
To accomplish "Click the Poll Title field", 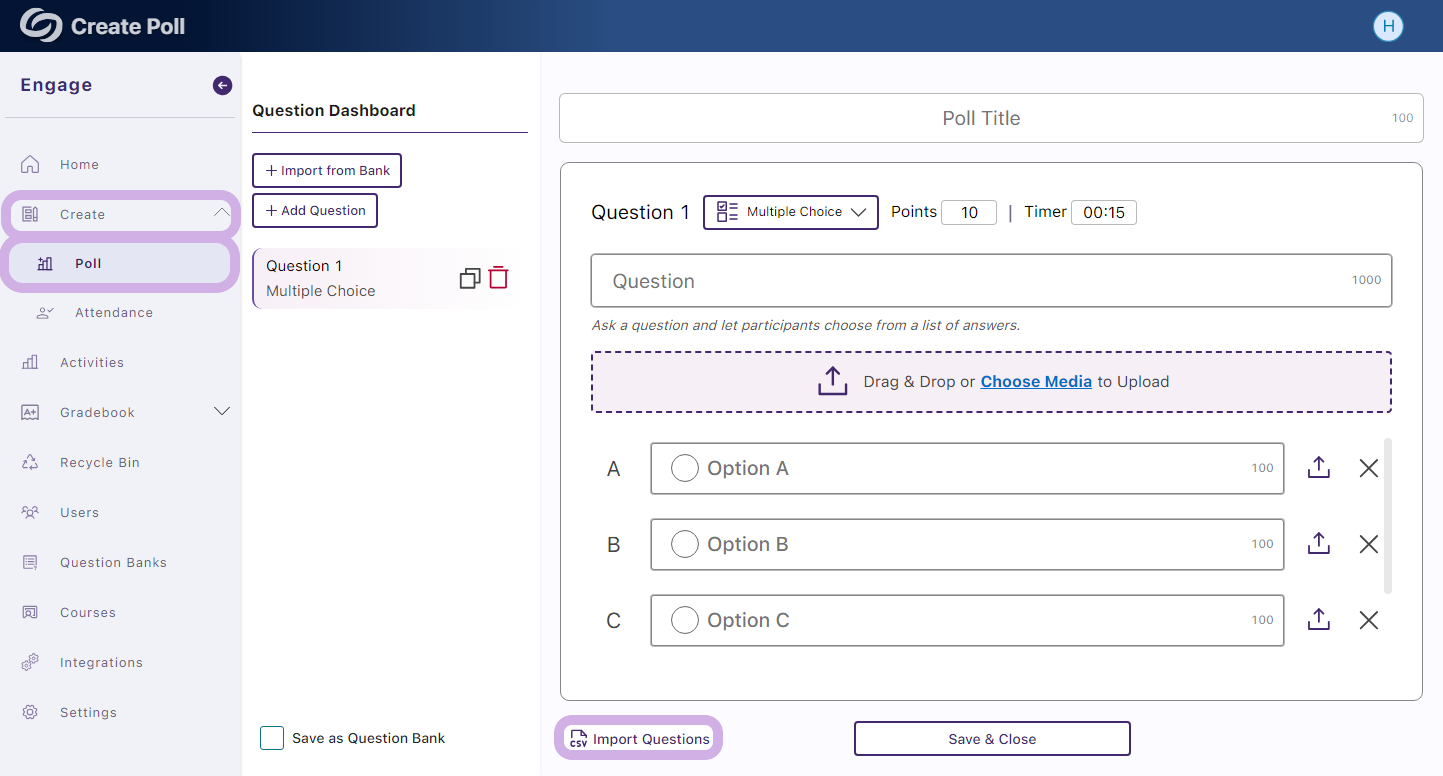I will (x=980, y=118).
